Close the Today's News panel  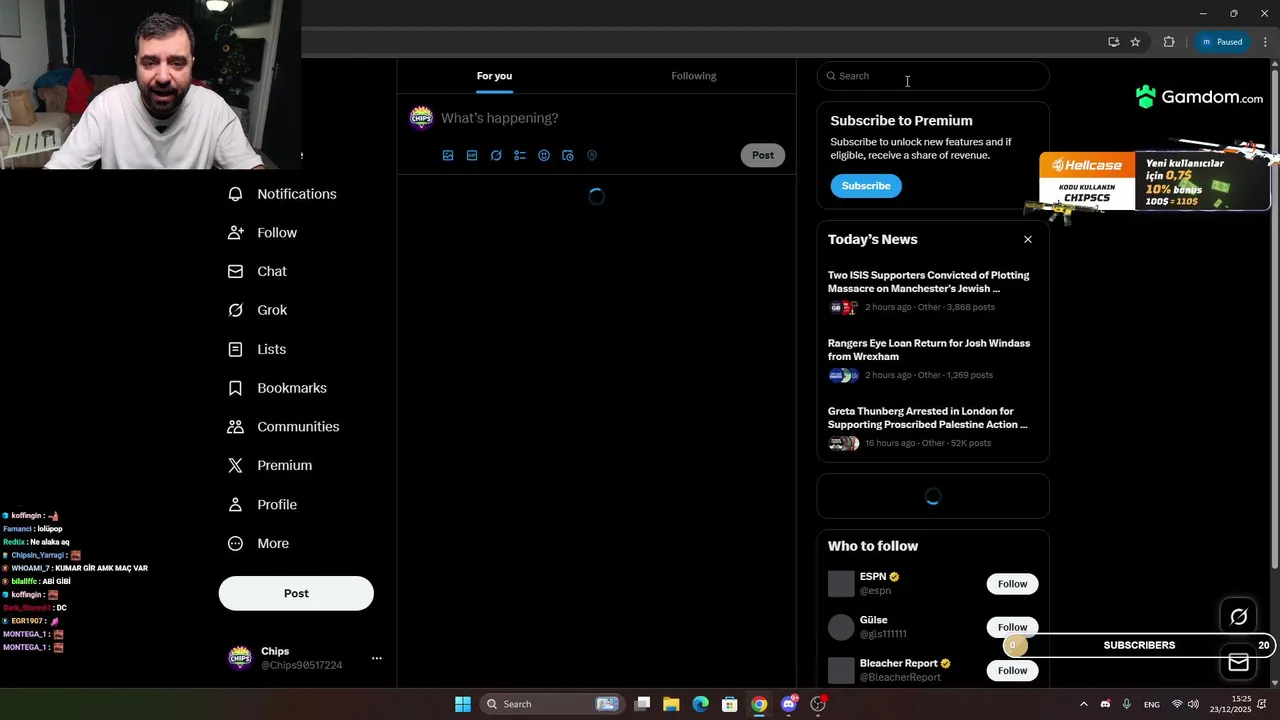point(1027,240)
